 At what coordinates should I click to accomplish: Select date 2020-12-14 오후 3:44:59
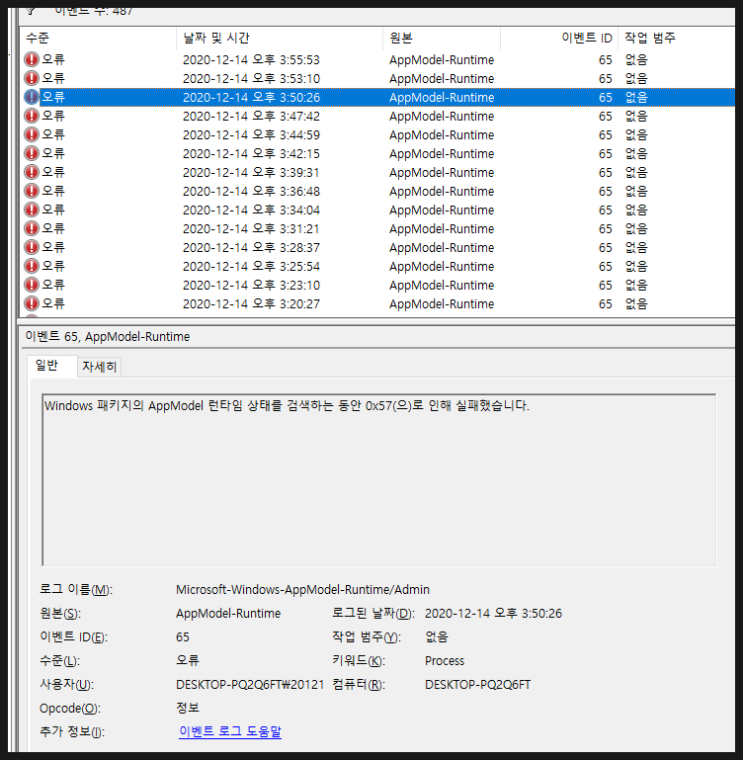[x=251, y=135]
